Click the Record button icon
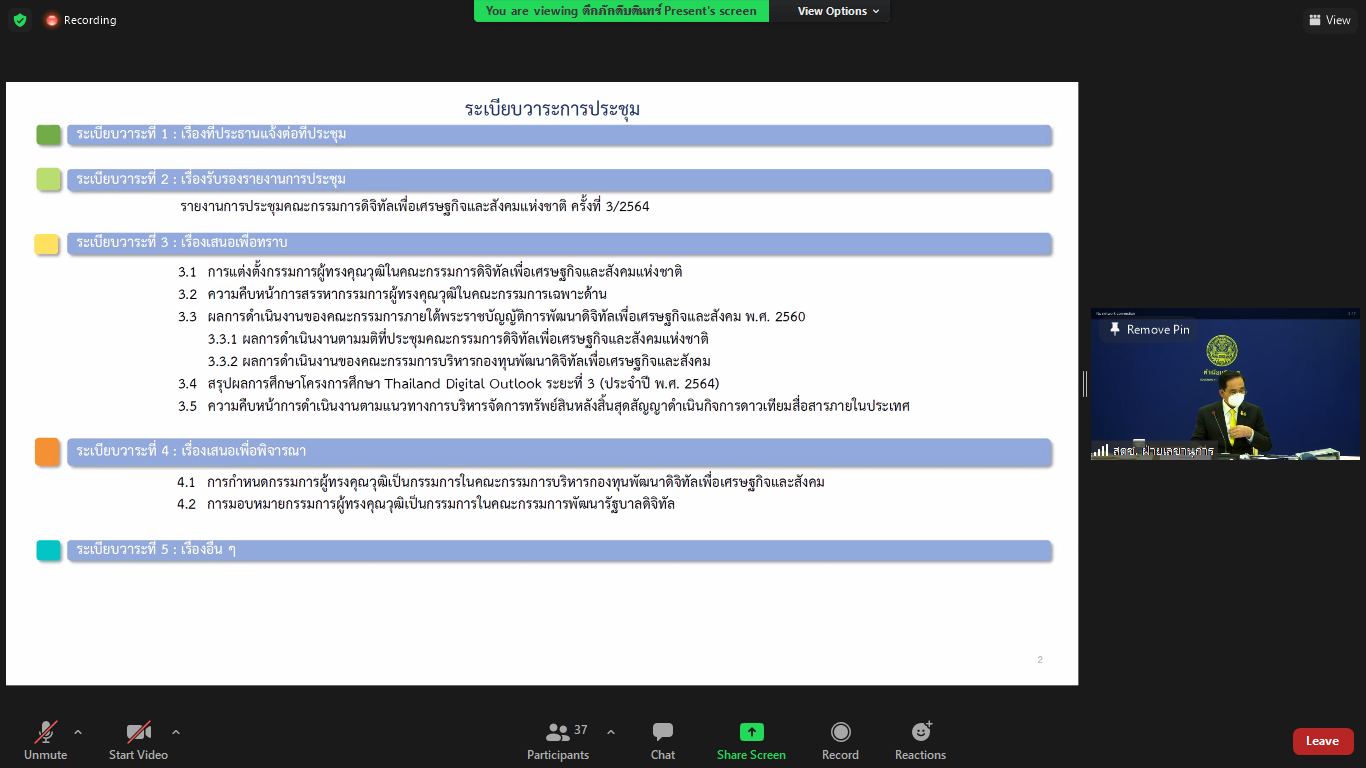Viewport: 1366px width, 768px height. [x=840, y=732]
